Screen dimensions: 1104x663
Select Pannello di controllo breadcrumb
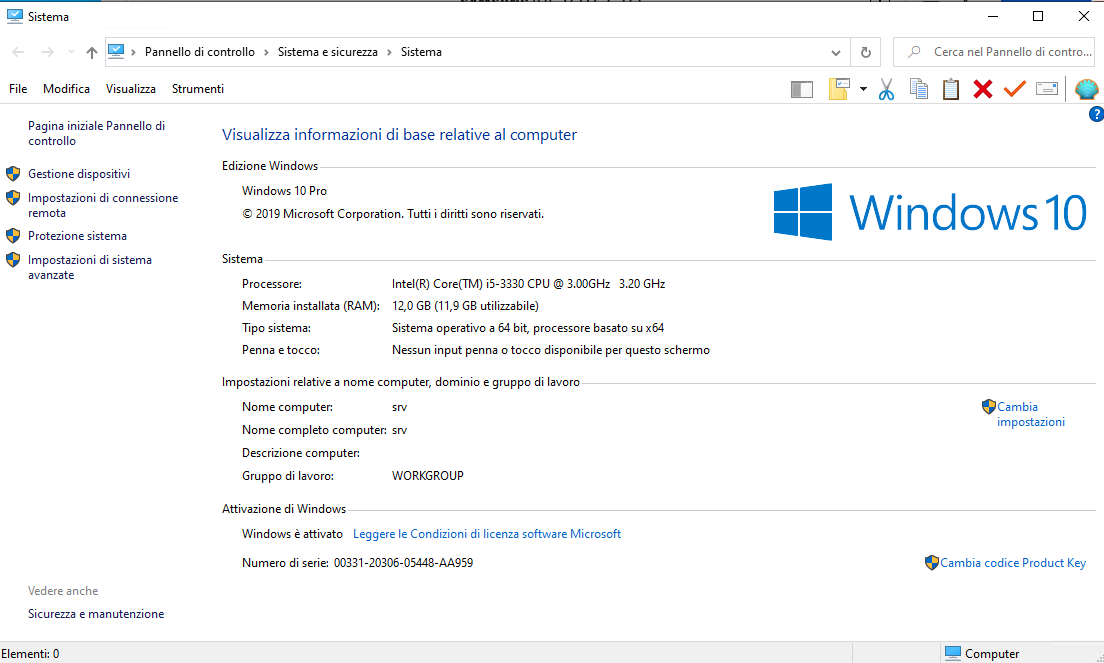[200, 52]
